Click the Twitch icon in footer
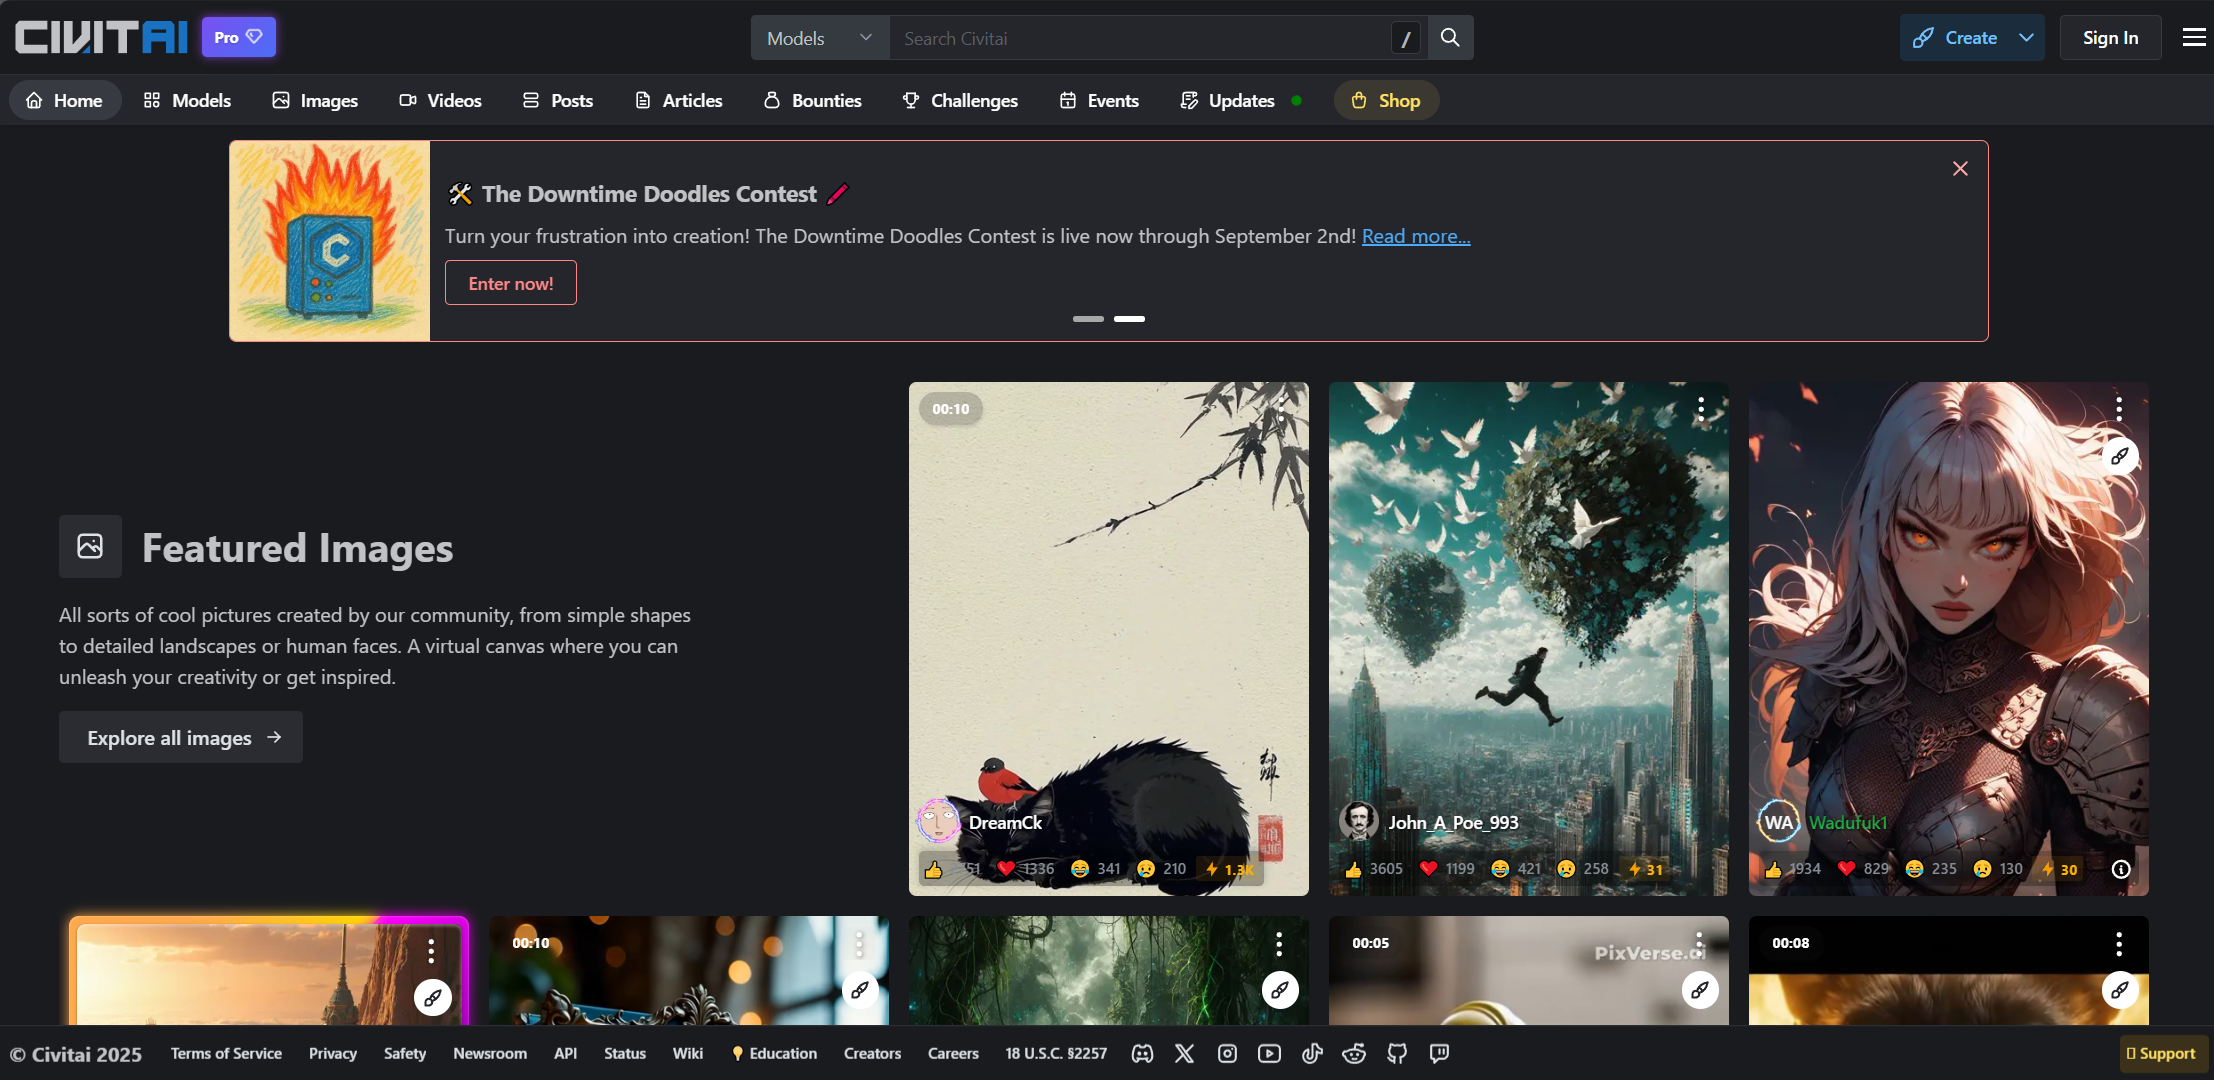 (1439, 1053)
